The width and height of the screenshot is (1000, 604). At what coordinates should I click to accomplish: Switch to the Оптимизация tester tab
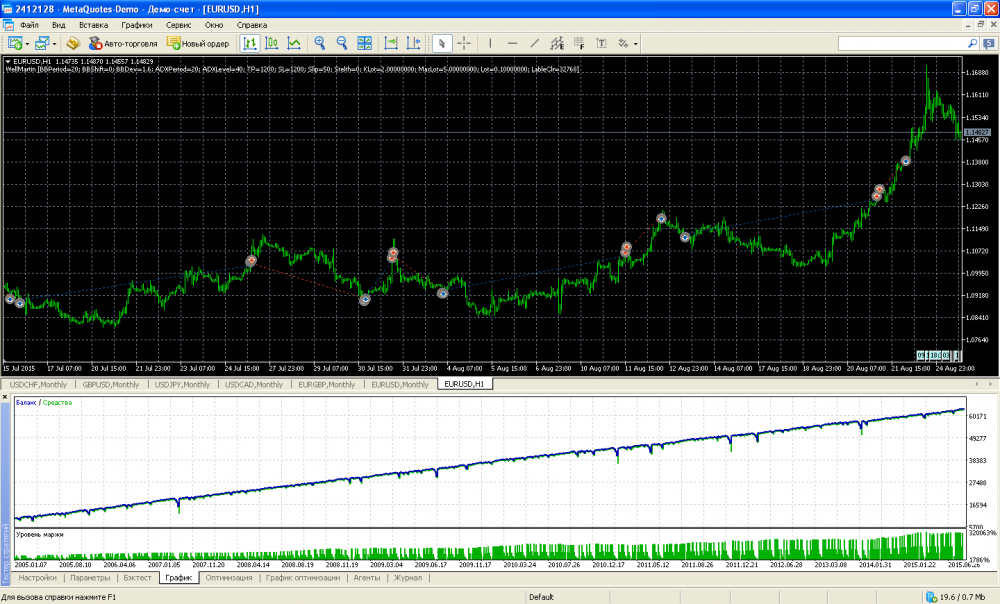228,577
